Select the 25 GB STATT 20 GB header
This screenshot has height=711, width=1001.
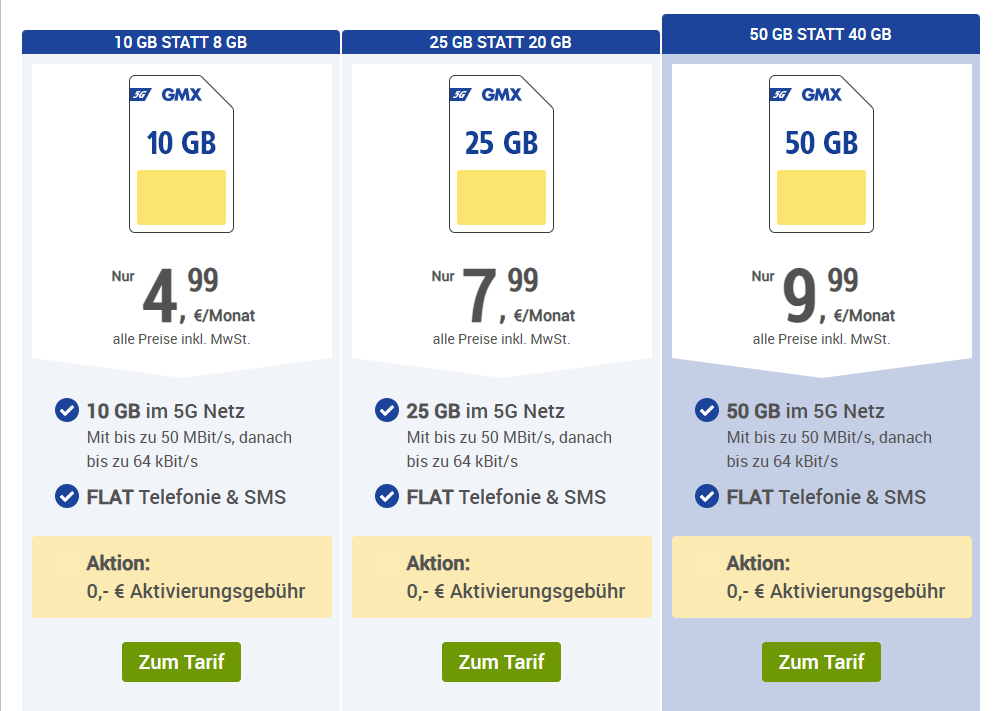501,42
